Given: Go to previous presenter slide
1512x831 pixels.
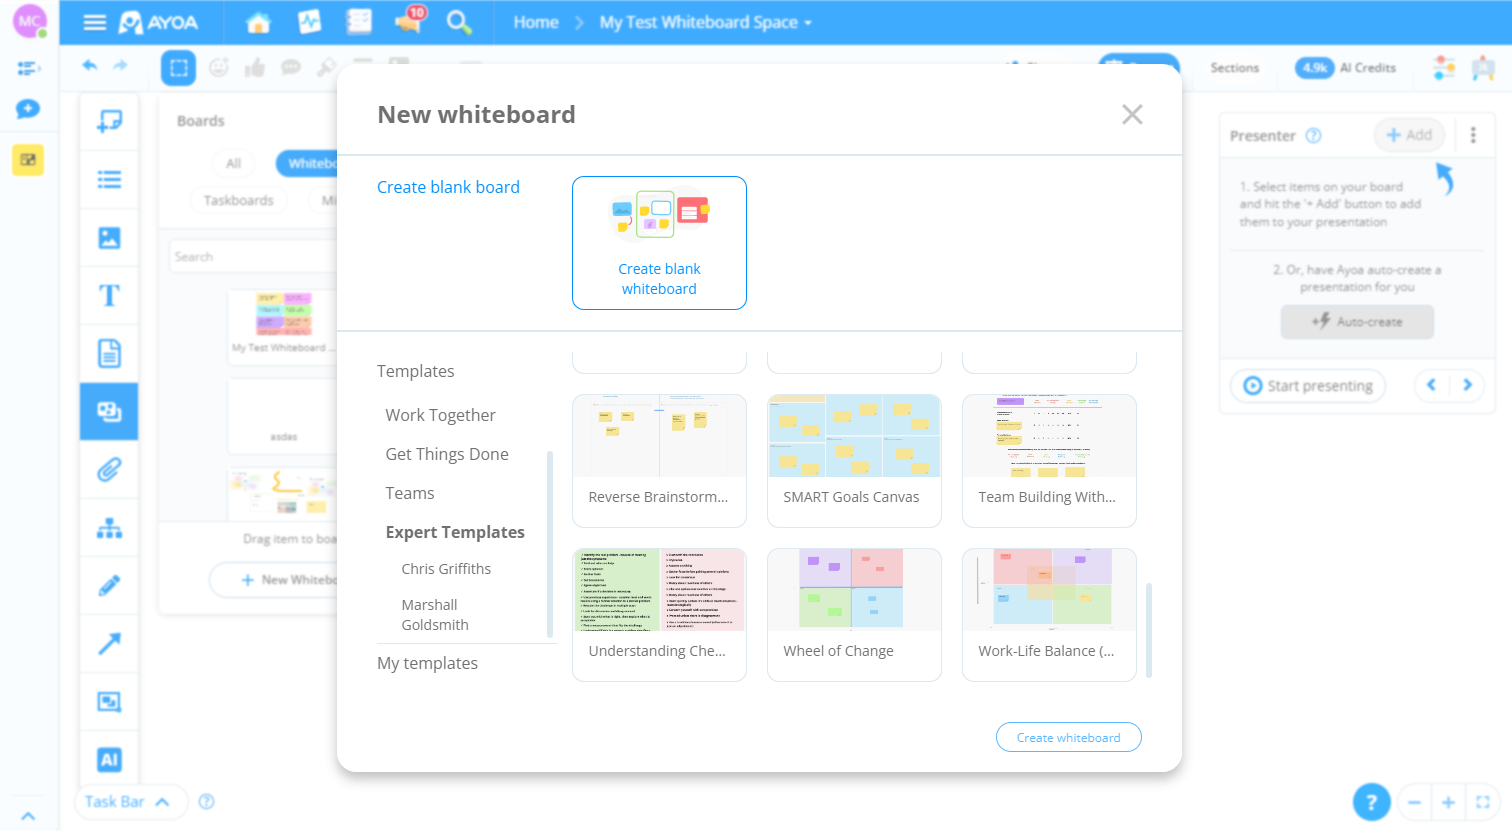Looking at the screenshot, I should point(1432,385).
